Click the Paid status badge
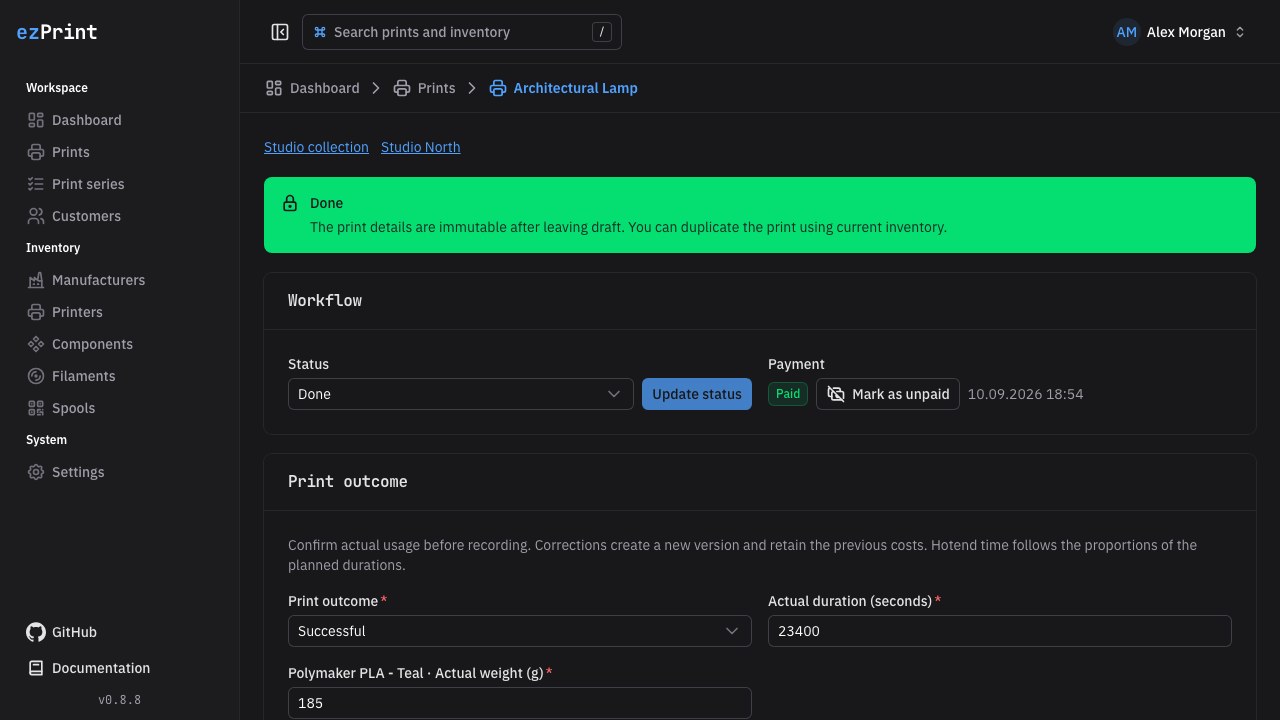The height and width of the screenshot is (720, 1280). click(x=788, y=394)
